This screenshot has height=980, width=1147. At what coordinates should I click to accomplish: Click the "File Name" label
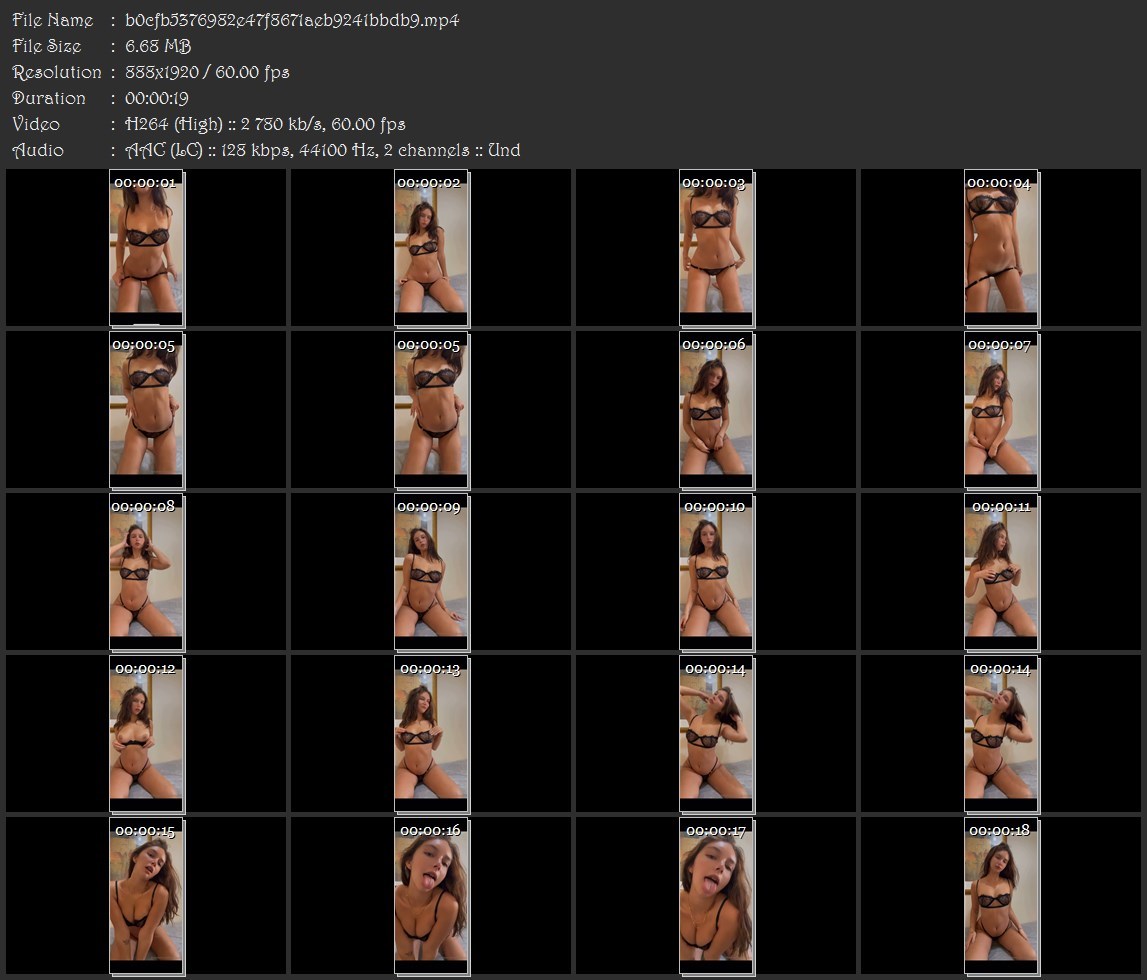point(53,20)
